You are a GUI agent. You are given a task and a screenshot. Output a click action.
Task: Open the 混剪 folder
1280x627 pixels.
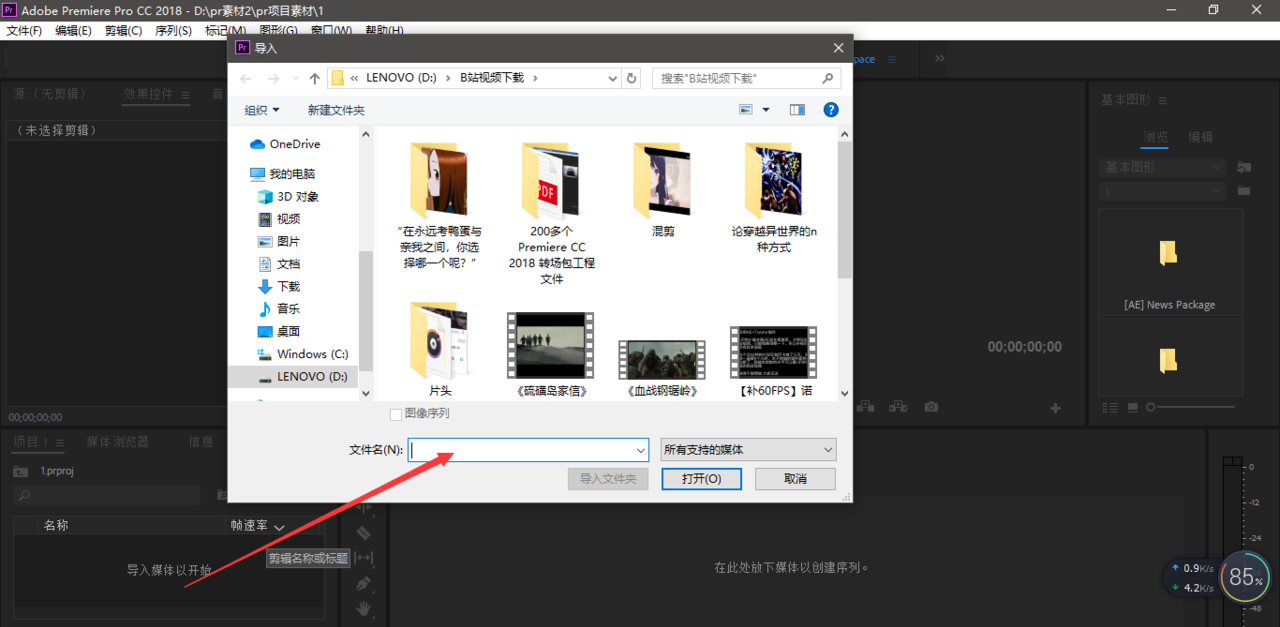[x=663, y=185]
